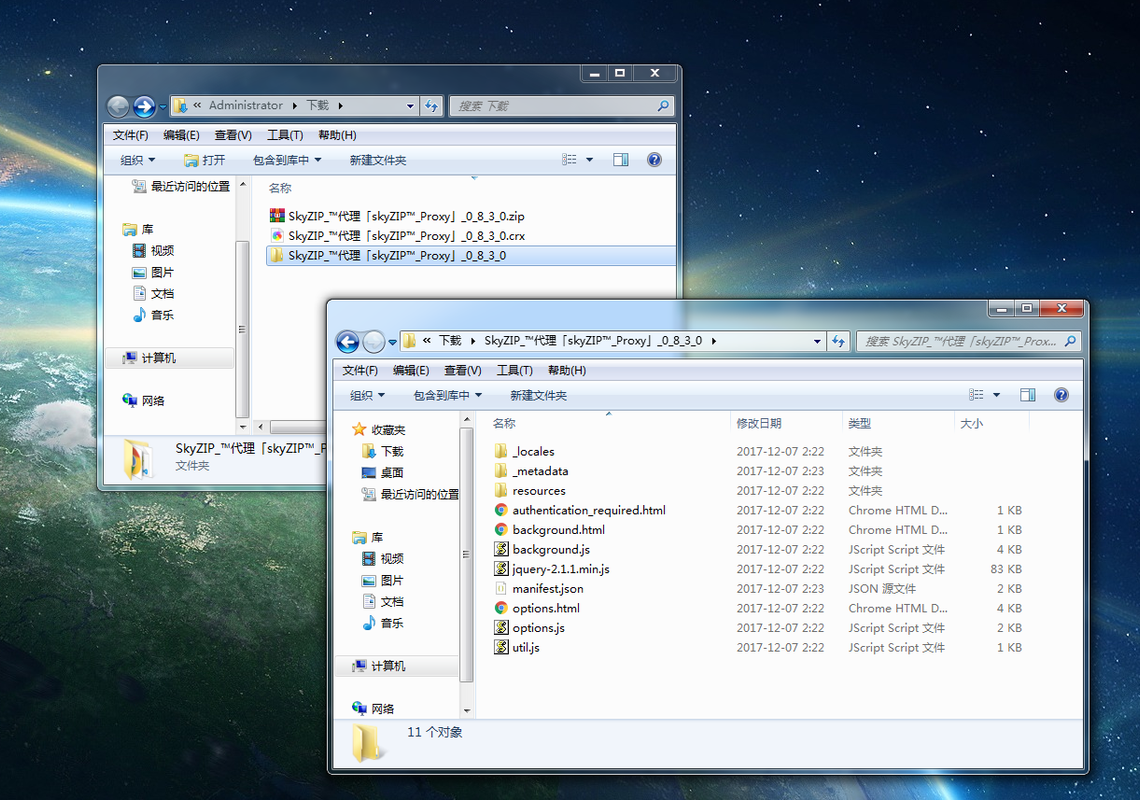Select 音乐 library in Downloads window
The height and width of the screenshot is (800, 1140).
point(153,315)
